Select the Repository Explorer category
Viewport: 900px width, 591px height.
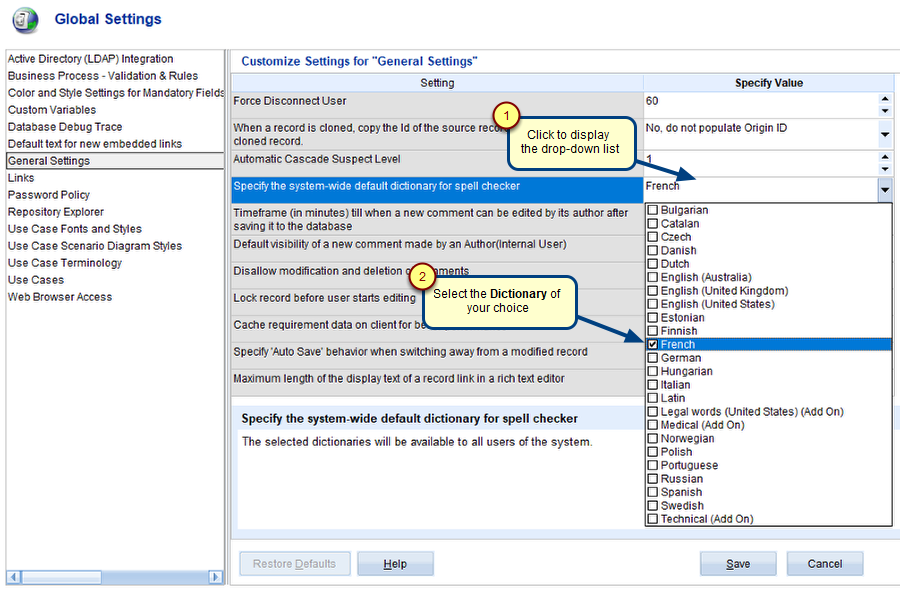pyautogui.click(x=56, y=212)
